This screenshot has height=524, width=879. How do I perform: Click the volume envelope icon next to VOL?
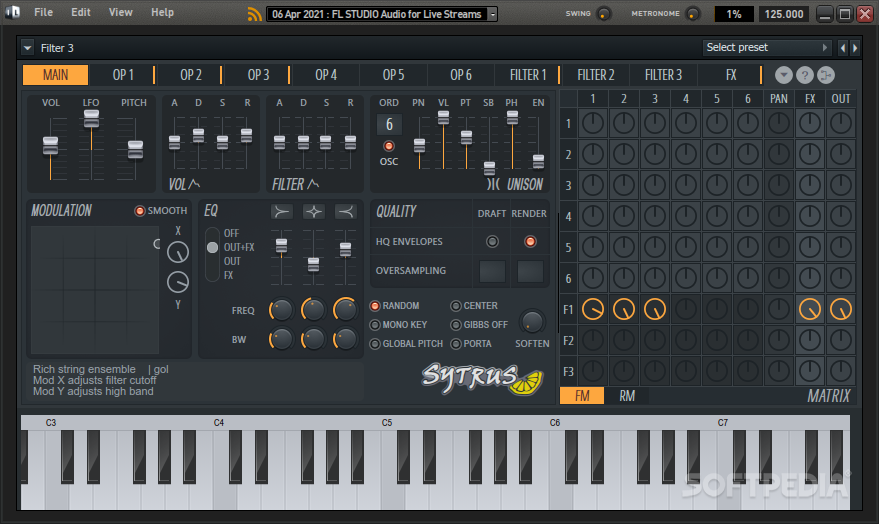[x=194, y=184]
